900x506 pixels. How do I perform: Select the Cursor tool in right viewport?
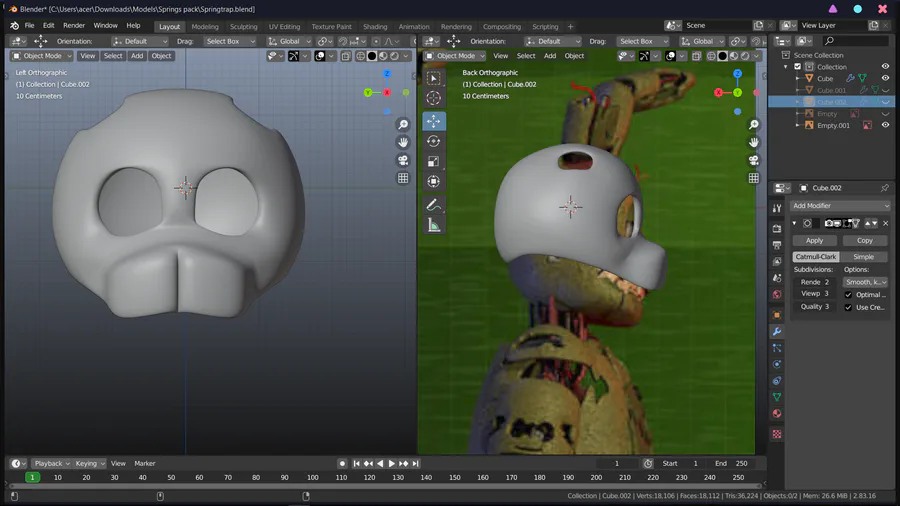(x=433, y=98)
